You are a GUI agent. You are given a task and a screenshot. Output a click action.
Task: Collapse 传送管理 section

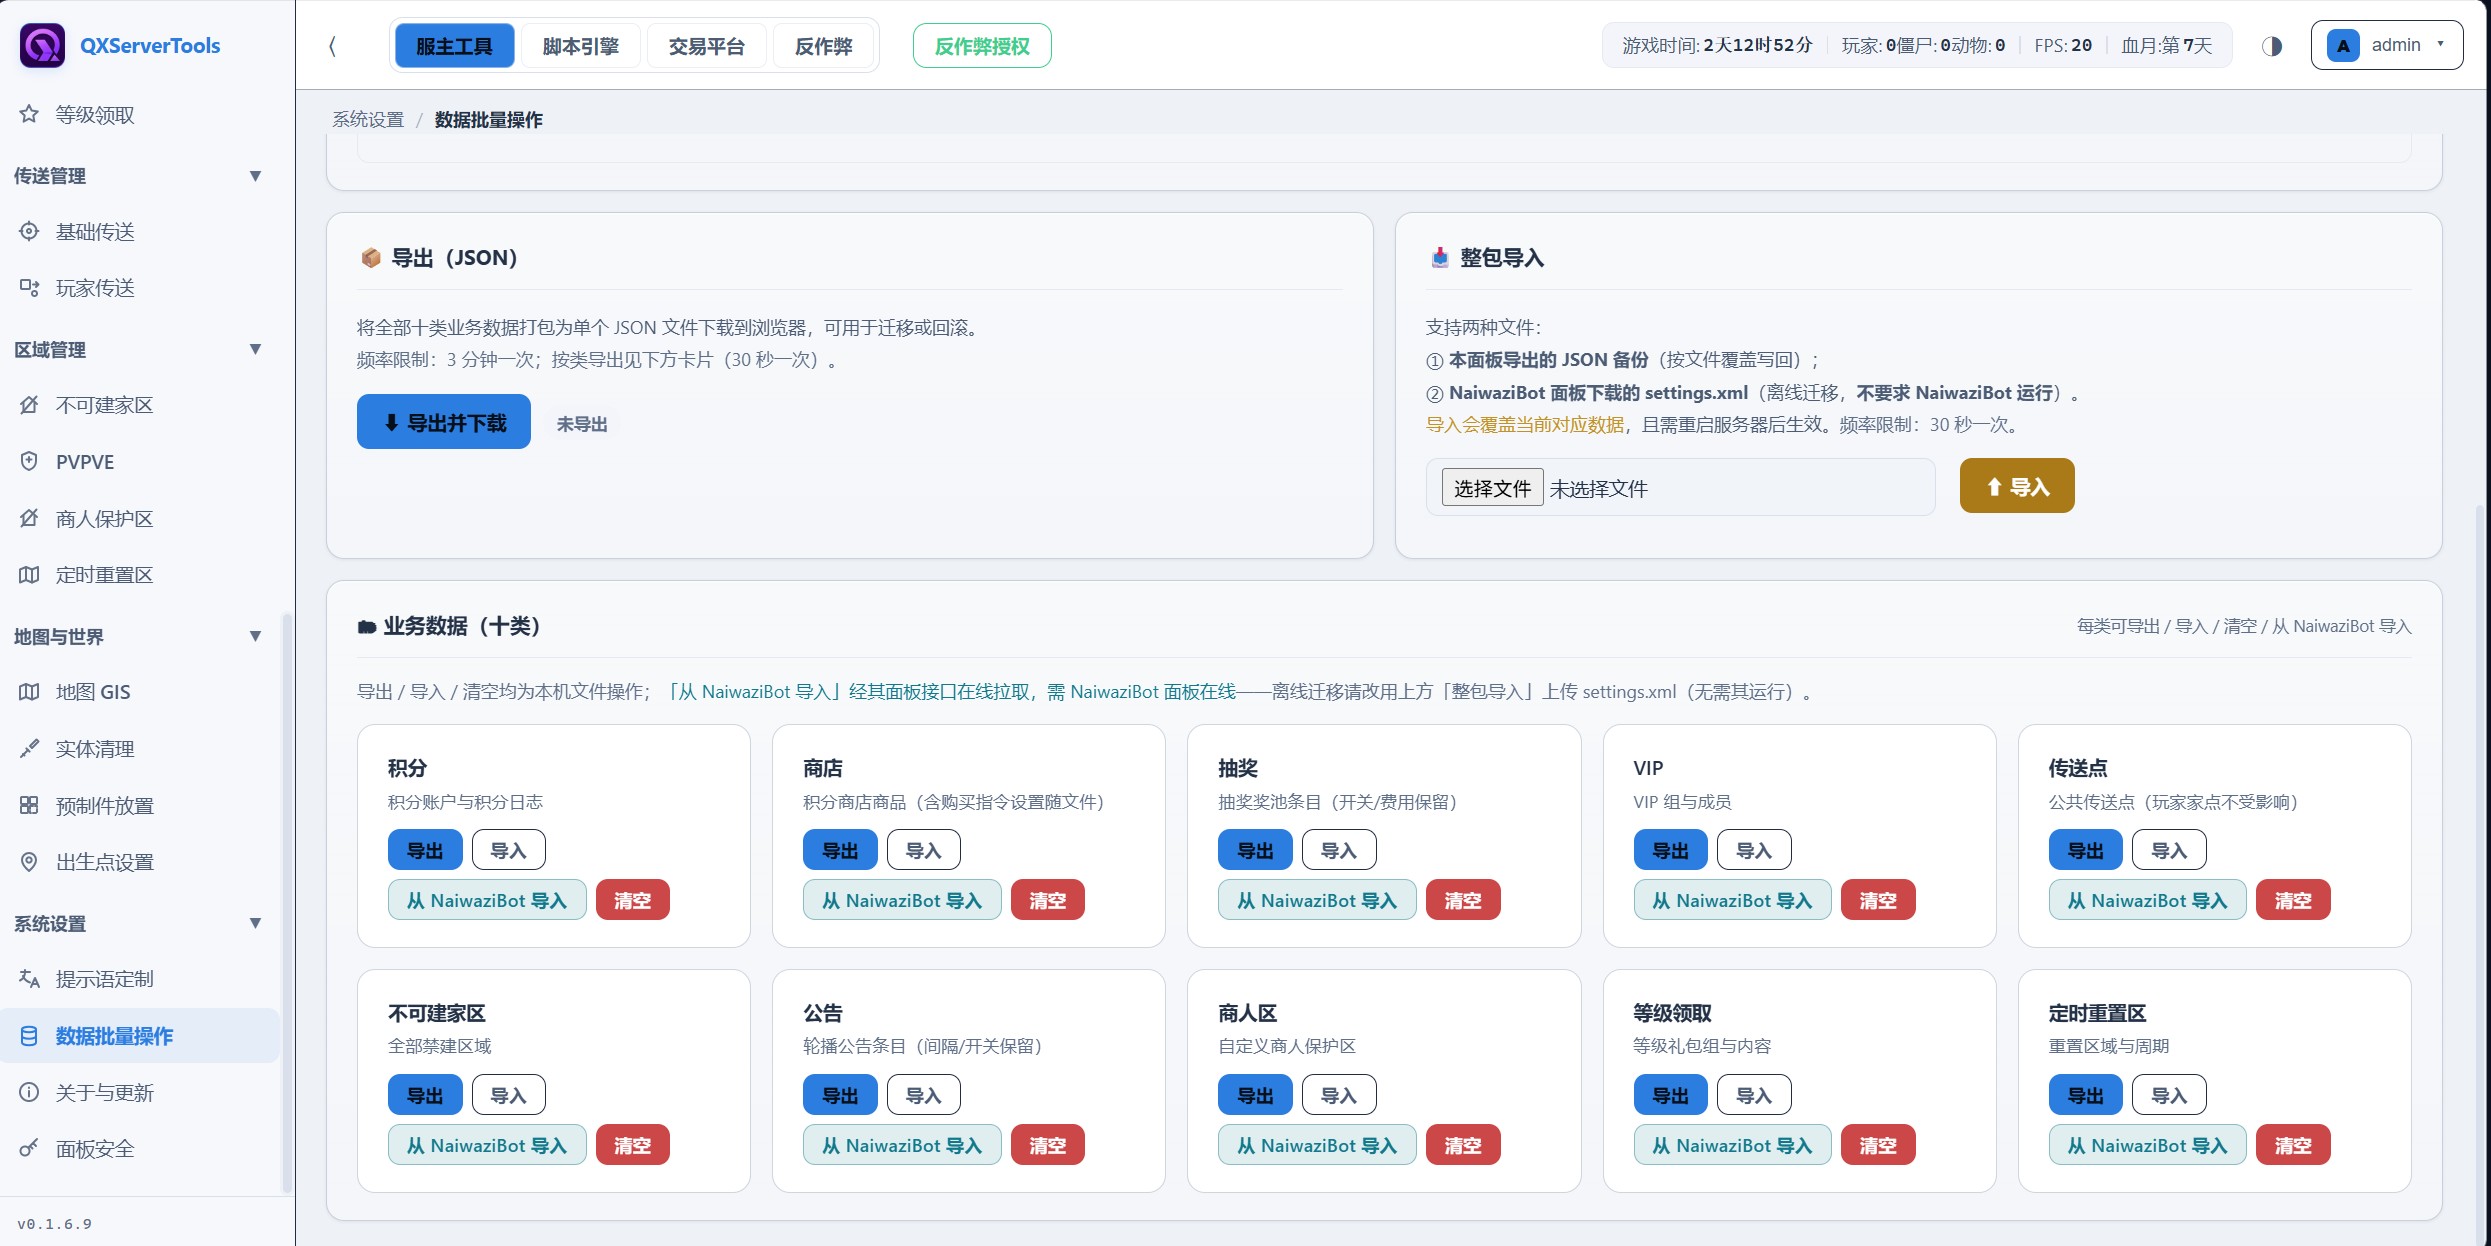click(255, 176)
